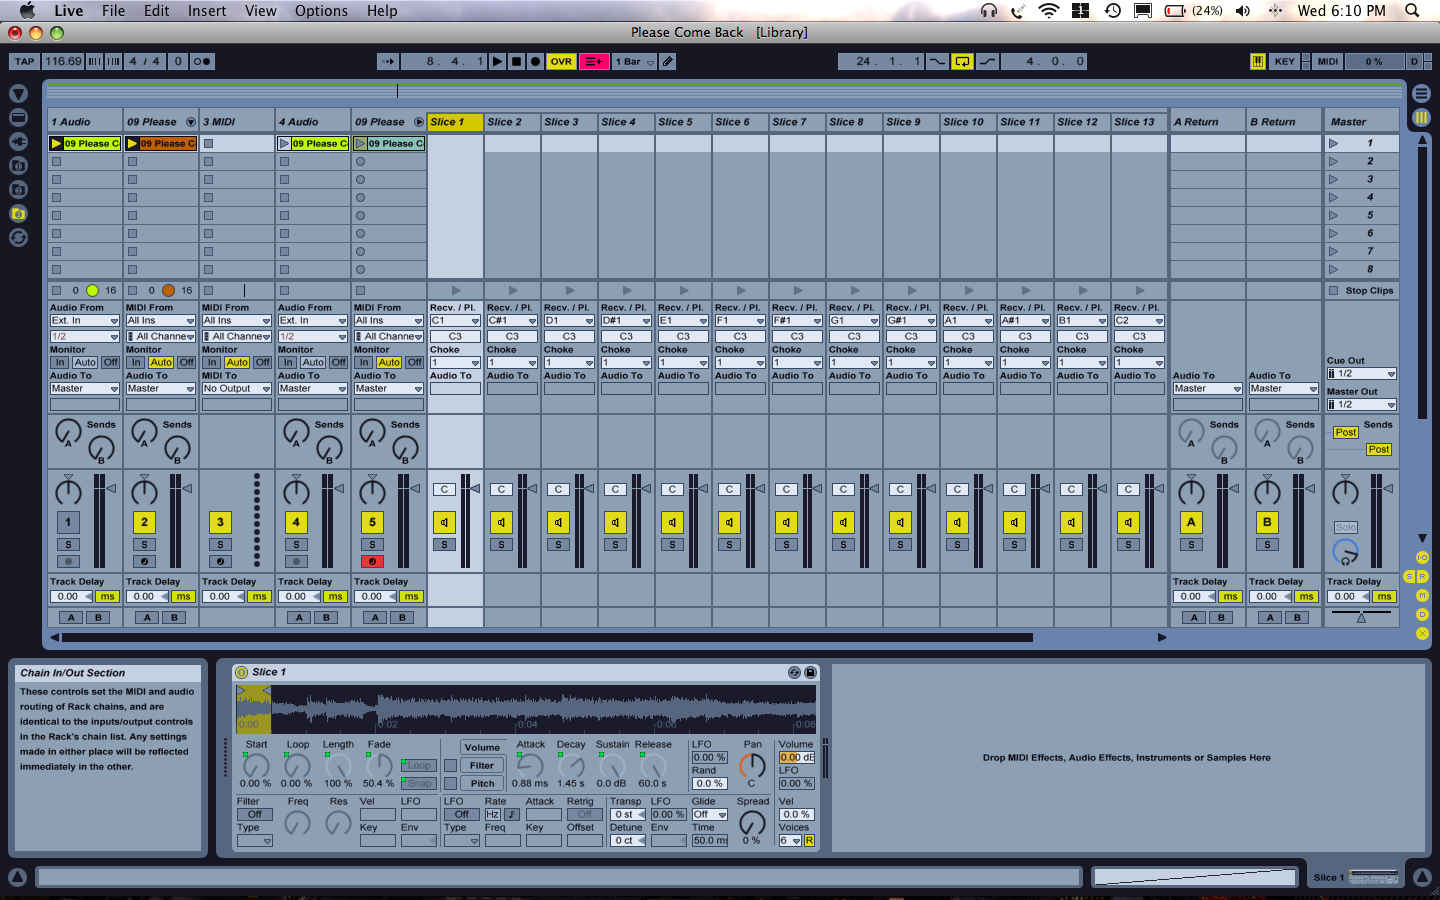Click the Stop Clips button
Viewport: 1440px width, 900px height.
1362,290
